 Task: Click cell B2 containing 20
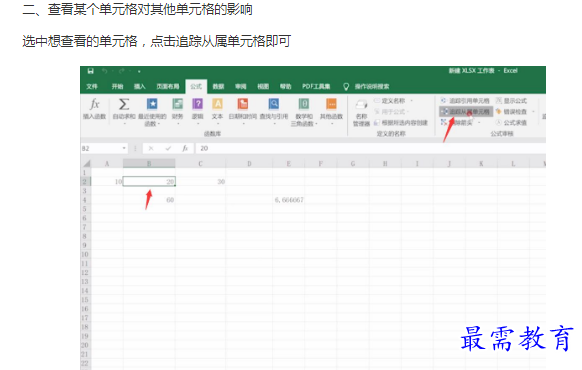[149, 182]
